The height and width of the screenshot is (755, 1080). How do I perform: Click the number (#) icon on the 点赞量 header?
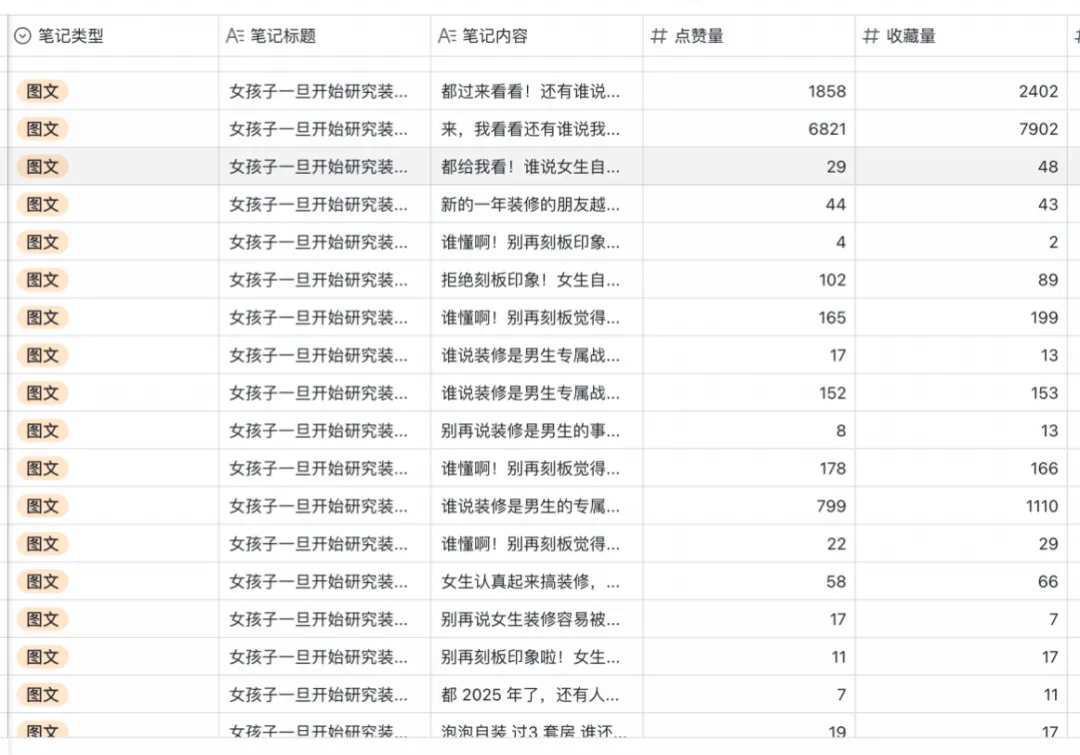(x=657, y=36)
